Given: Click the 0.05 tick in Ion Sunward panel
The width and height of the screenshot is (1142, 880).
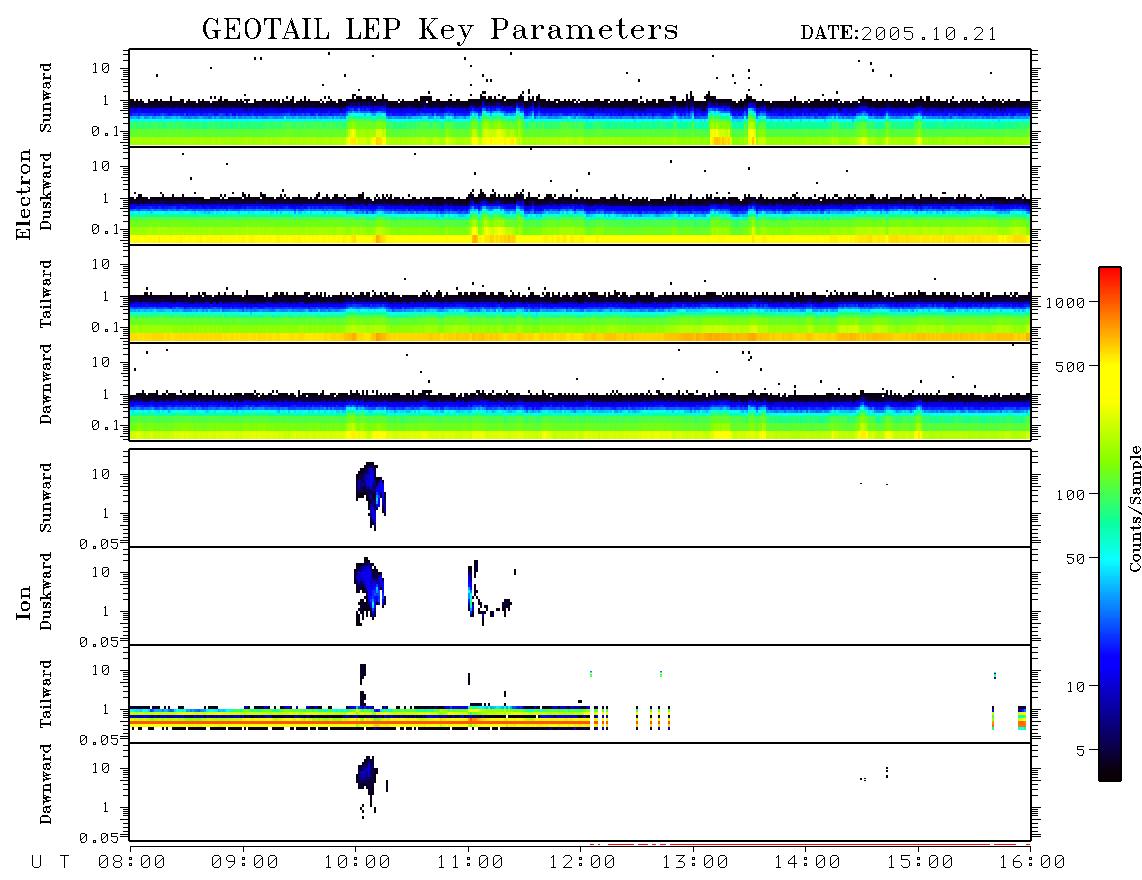Looking at the screenshot, I should (98, 543).
